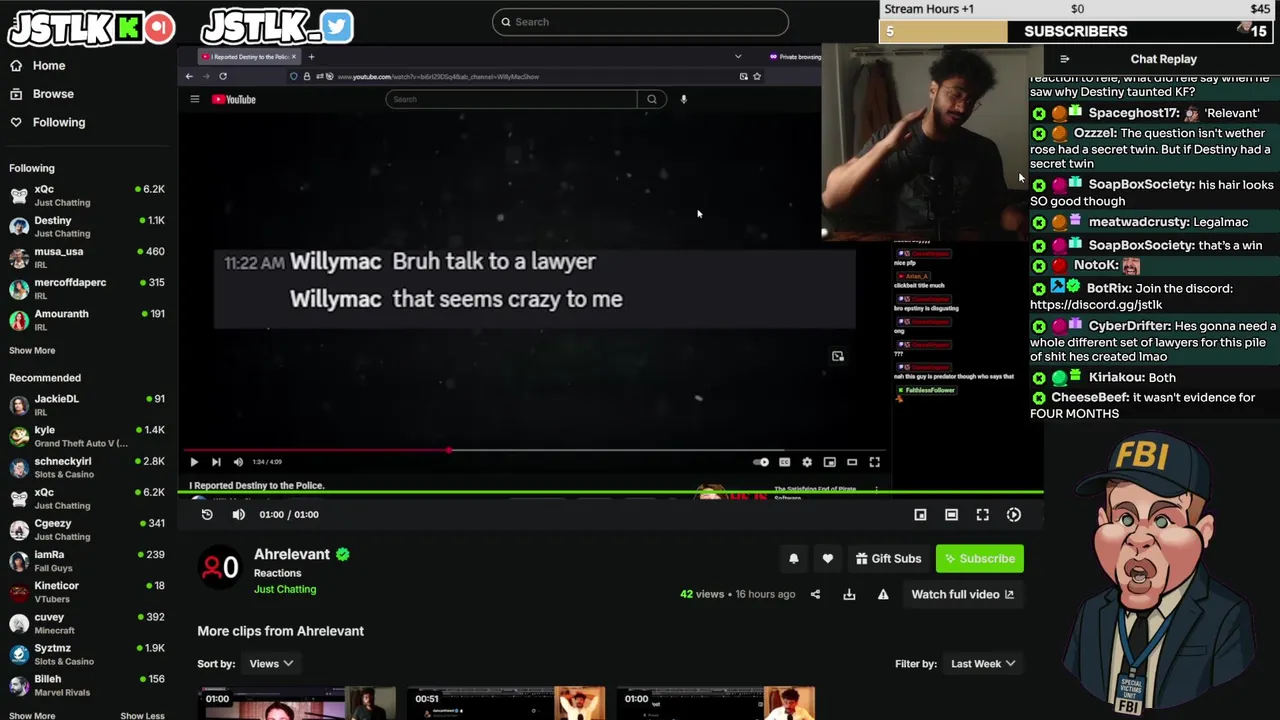Screen dimensions: 1280x720
Task: Collapse the Chat Replay panel
Action: tap(1064, 59)
